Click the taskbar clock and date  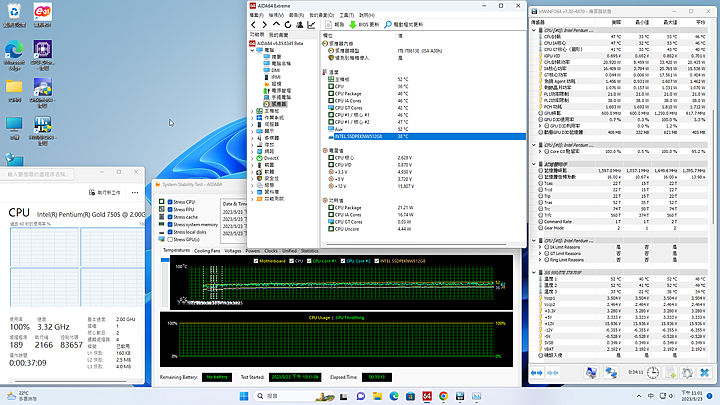tap(691, 396)
